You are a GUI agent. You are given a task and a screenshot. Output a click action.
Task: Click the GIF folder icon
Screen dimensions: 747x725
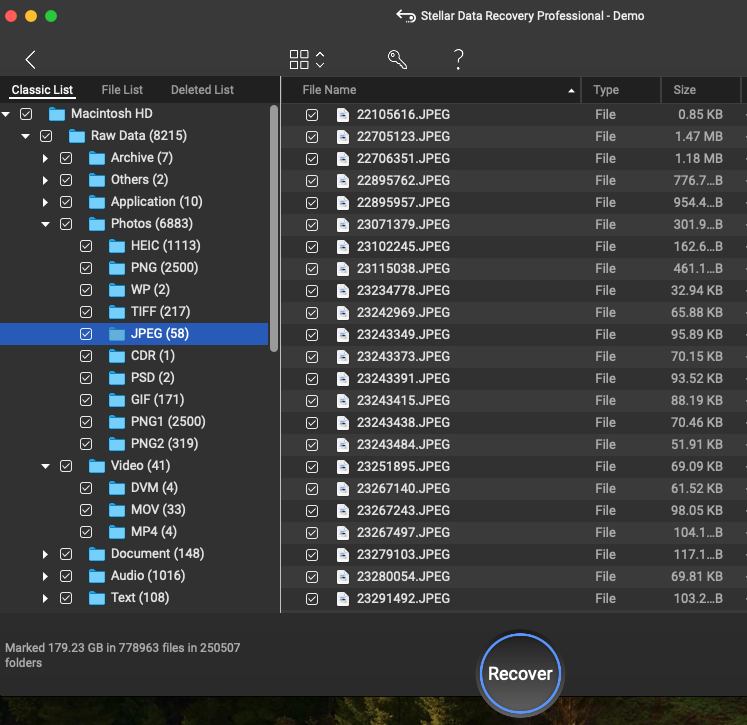pyautogui.click(x=117, y=400)
